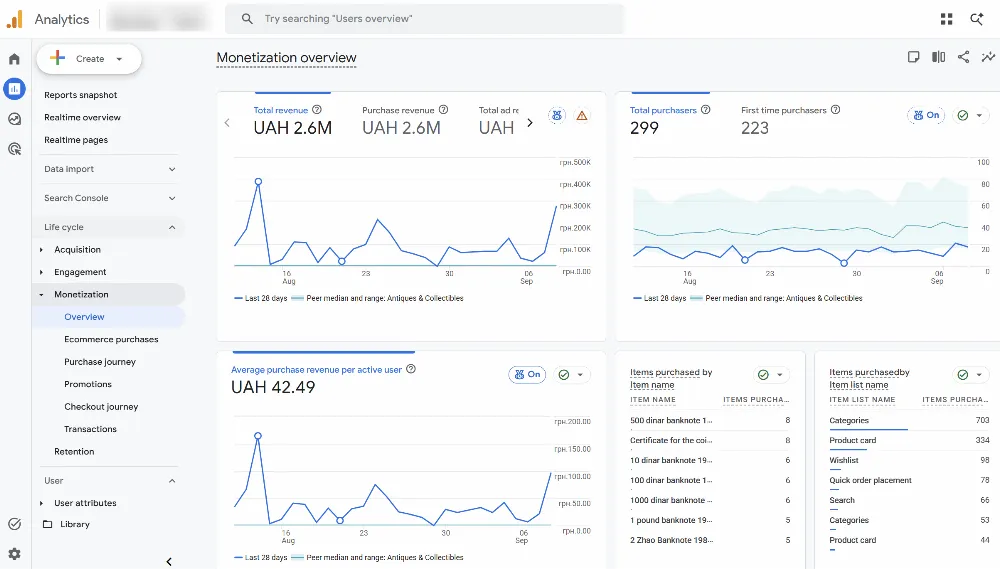This screenshot has width=1000, height=569.
Task: Toggle benchmarking On in Average purchase revenue card
Action: 527,374
